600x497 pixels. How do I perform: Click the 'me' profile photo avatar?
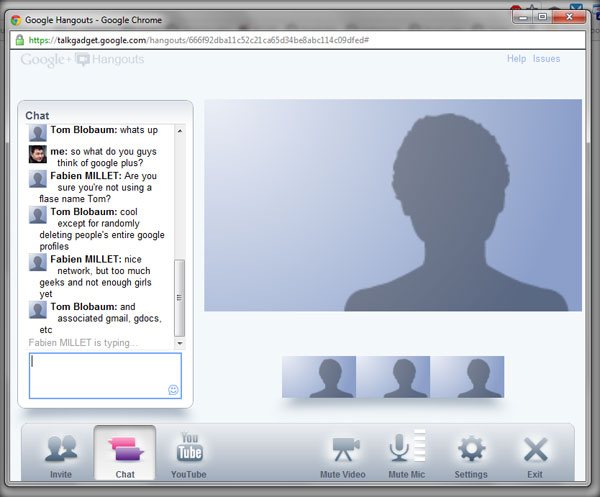coord(38,154)
